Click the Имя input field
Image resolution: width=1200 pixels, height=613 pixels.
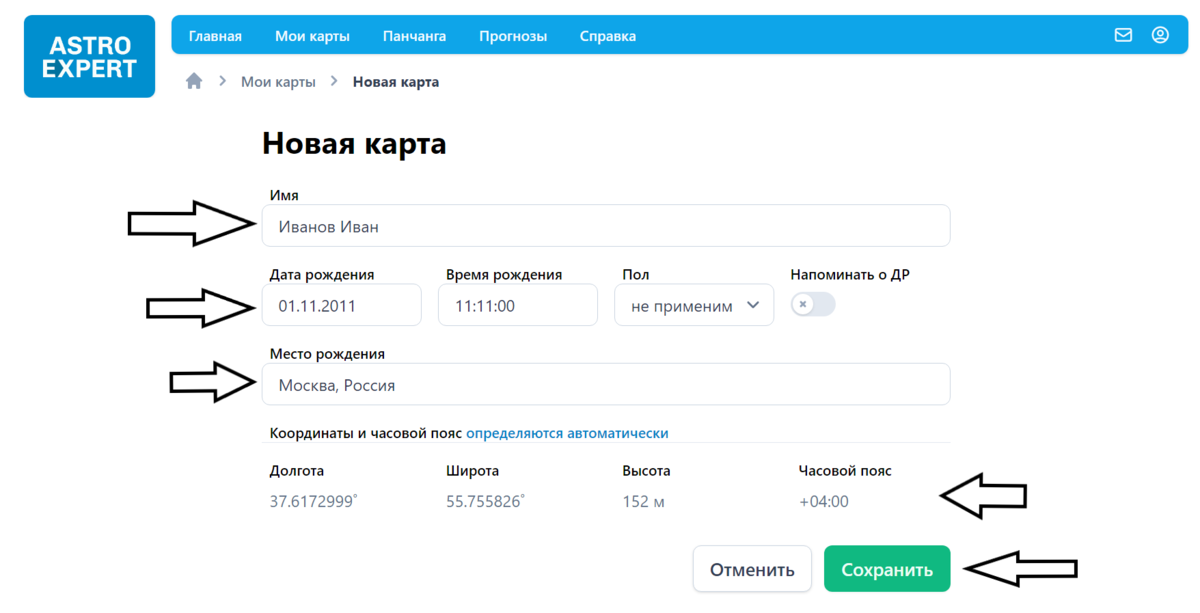[x=606, y=226]
